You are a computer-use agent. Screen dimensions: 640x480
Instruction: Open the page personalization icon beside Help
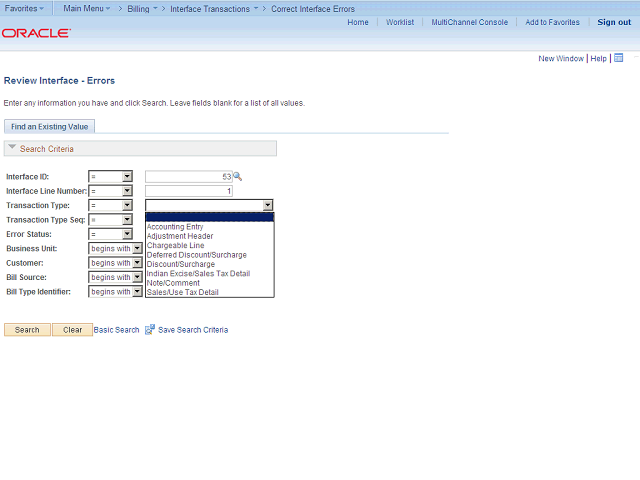tap(619, 58)
